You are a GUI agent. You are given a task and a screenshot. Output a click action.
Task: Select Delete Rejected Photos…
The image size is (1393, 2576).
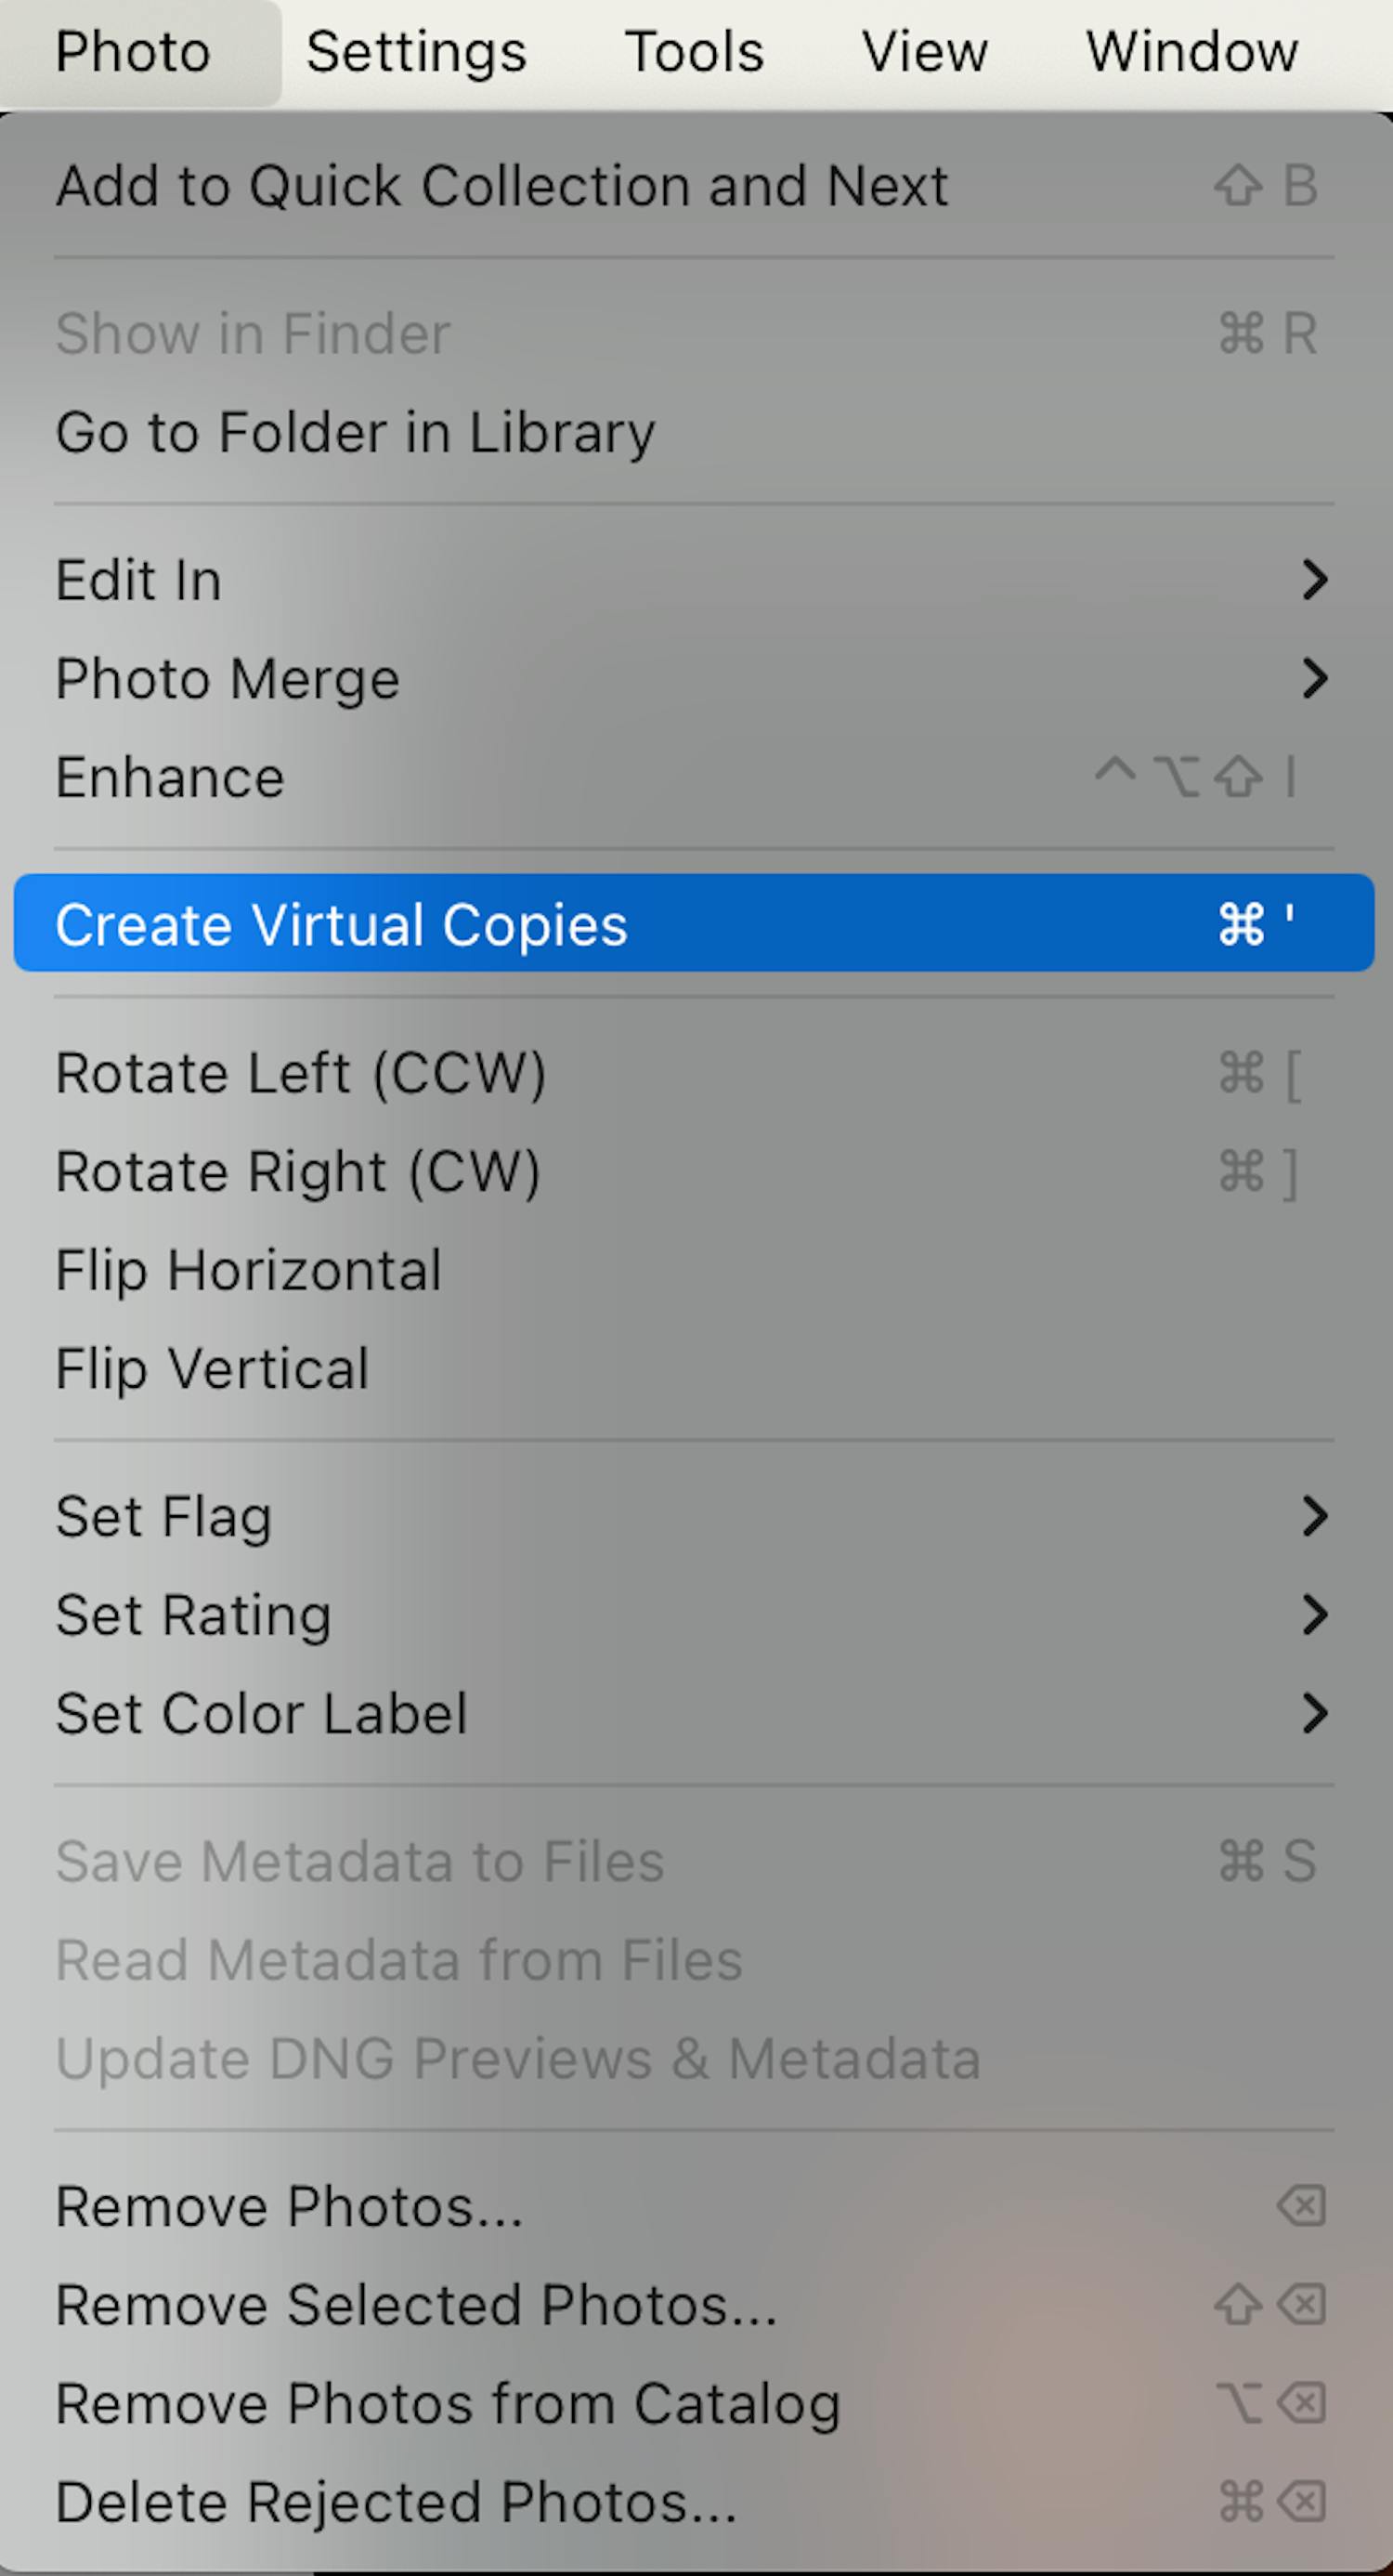pyautogui.click(x=396, y=2502)
